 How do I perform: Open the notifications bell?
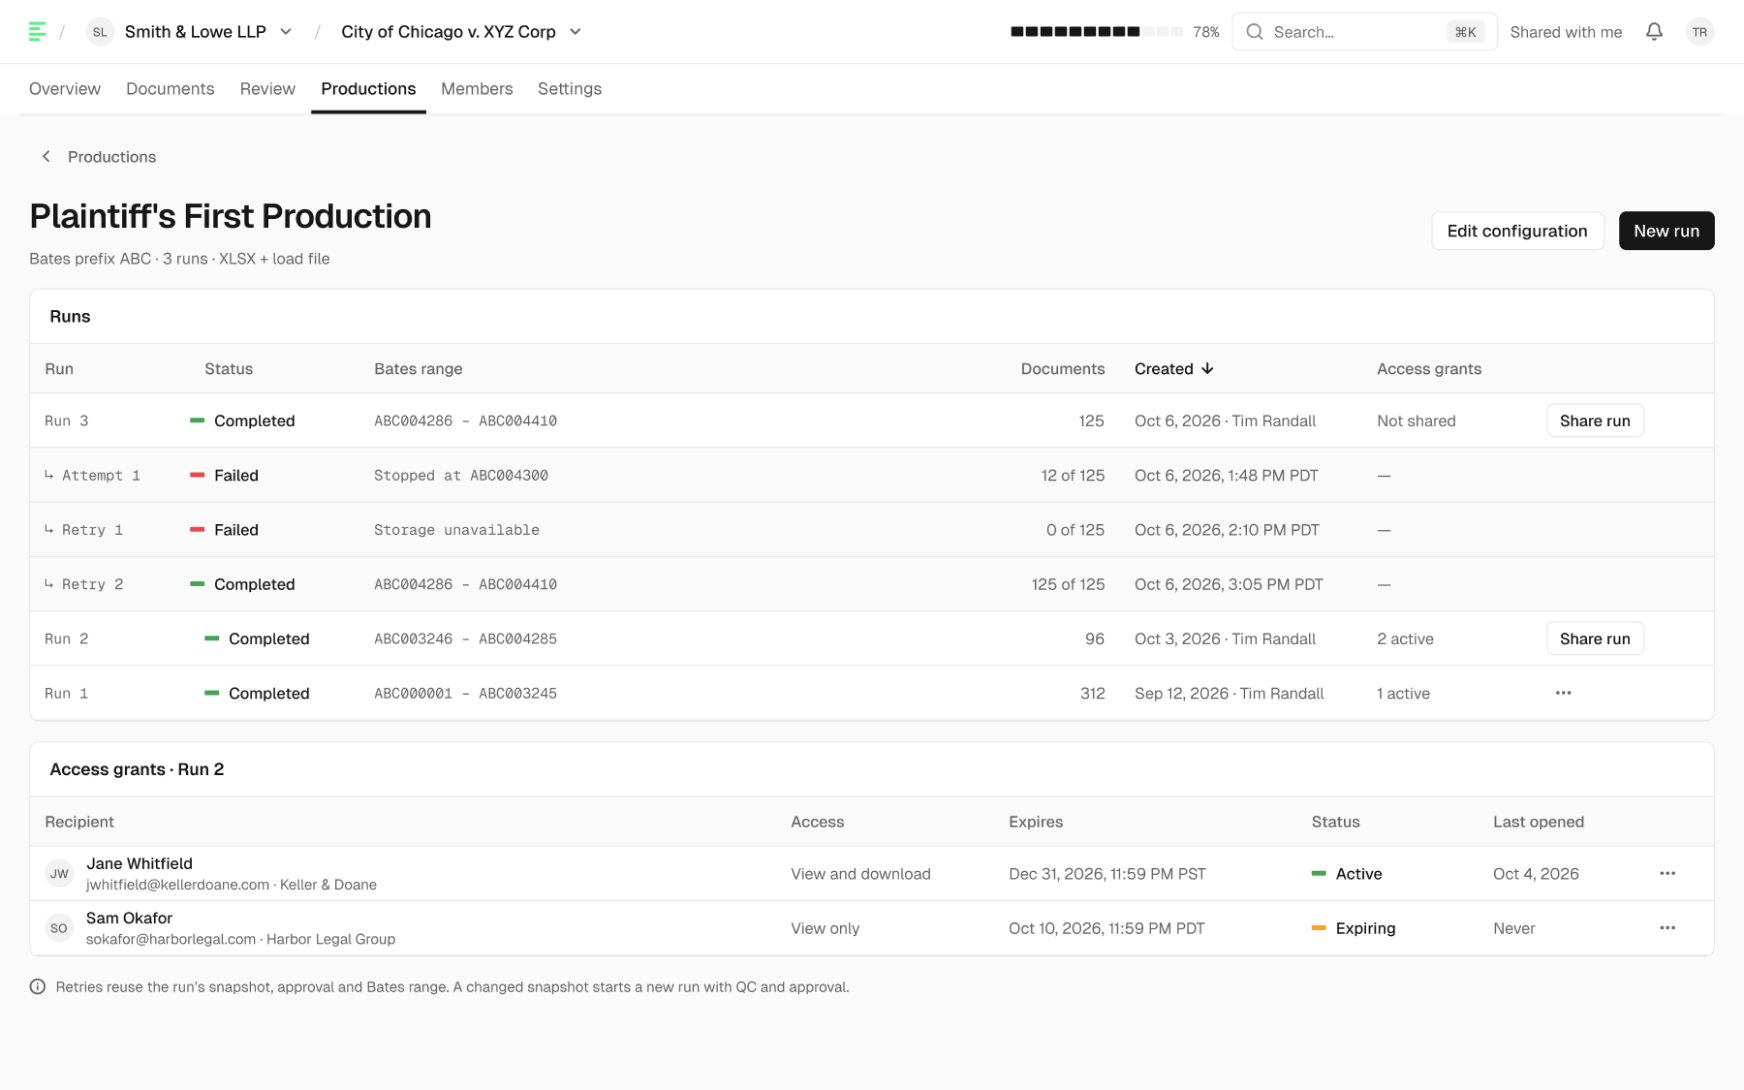[x=1654, y=32]
